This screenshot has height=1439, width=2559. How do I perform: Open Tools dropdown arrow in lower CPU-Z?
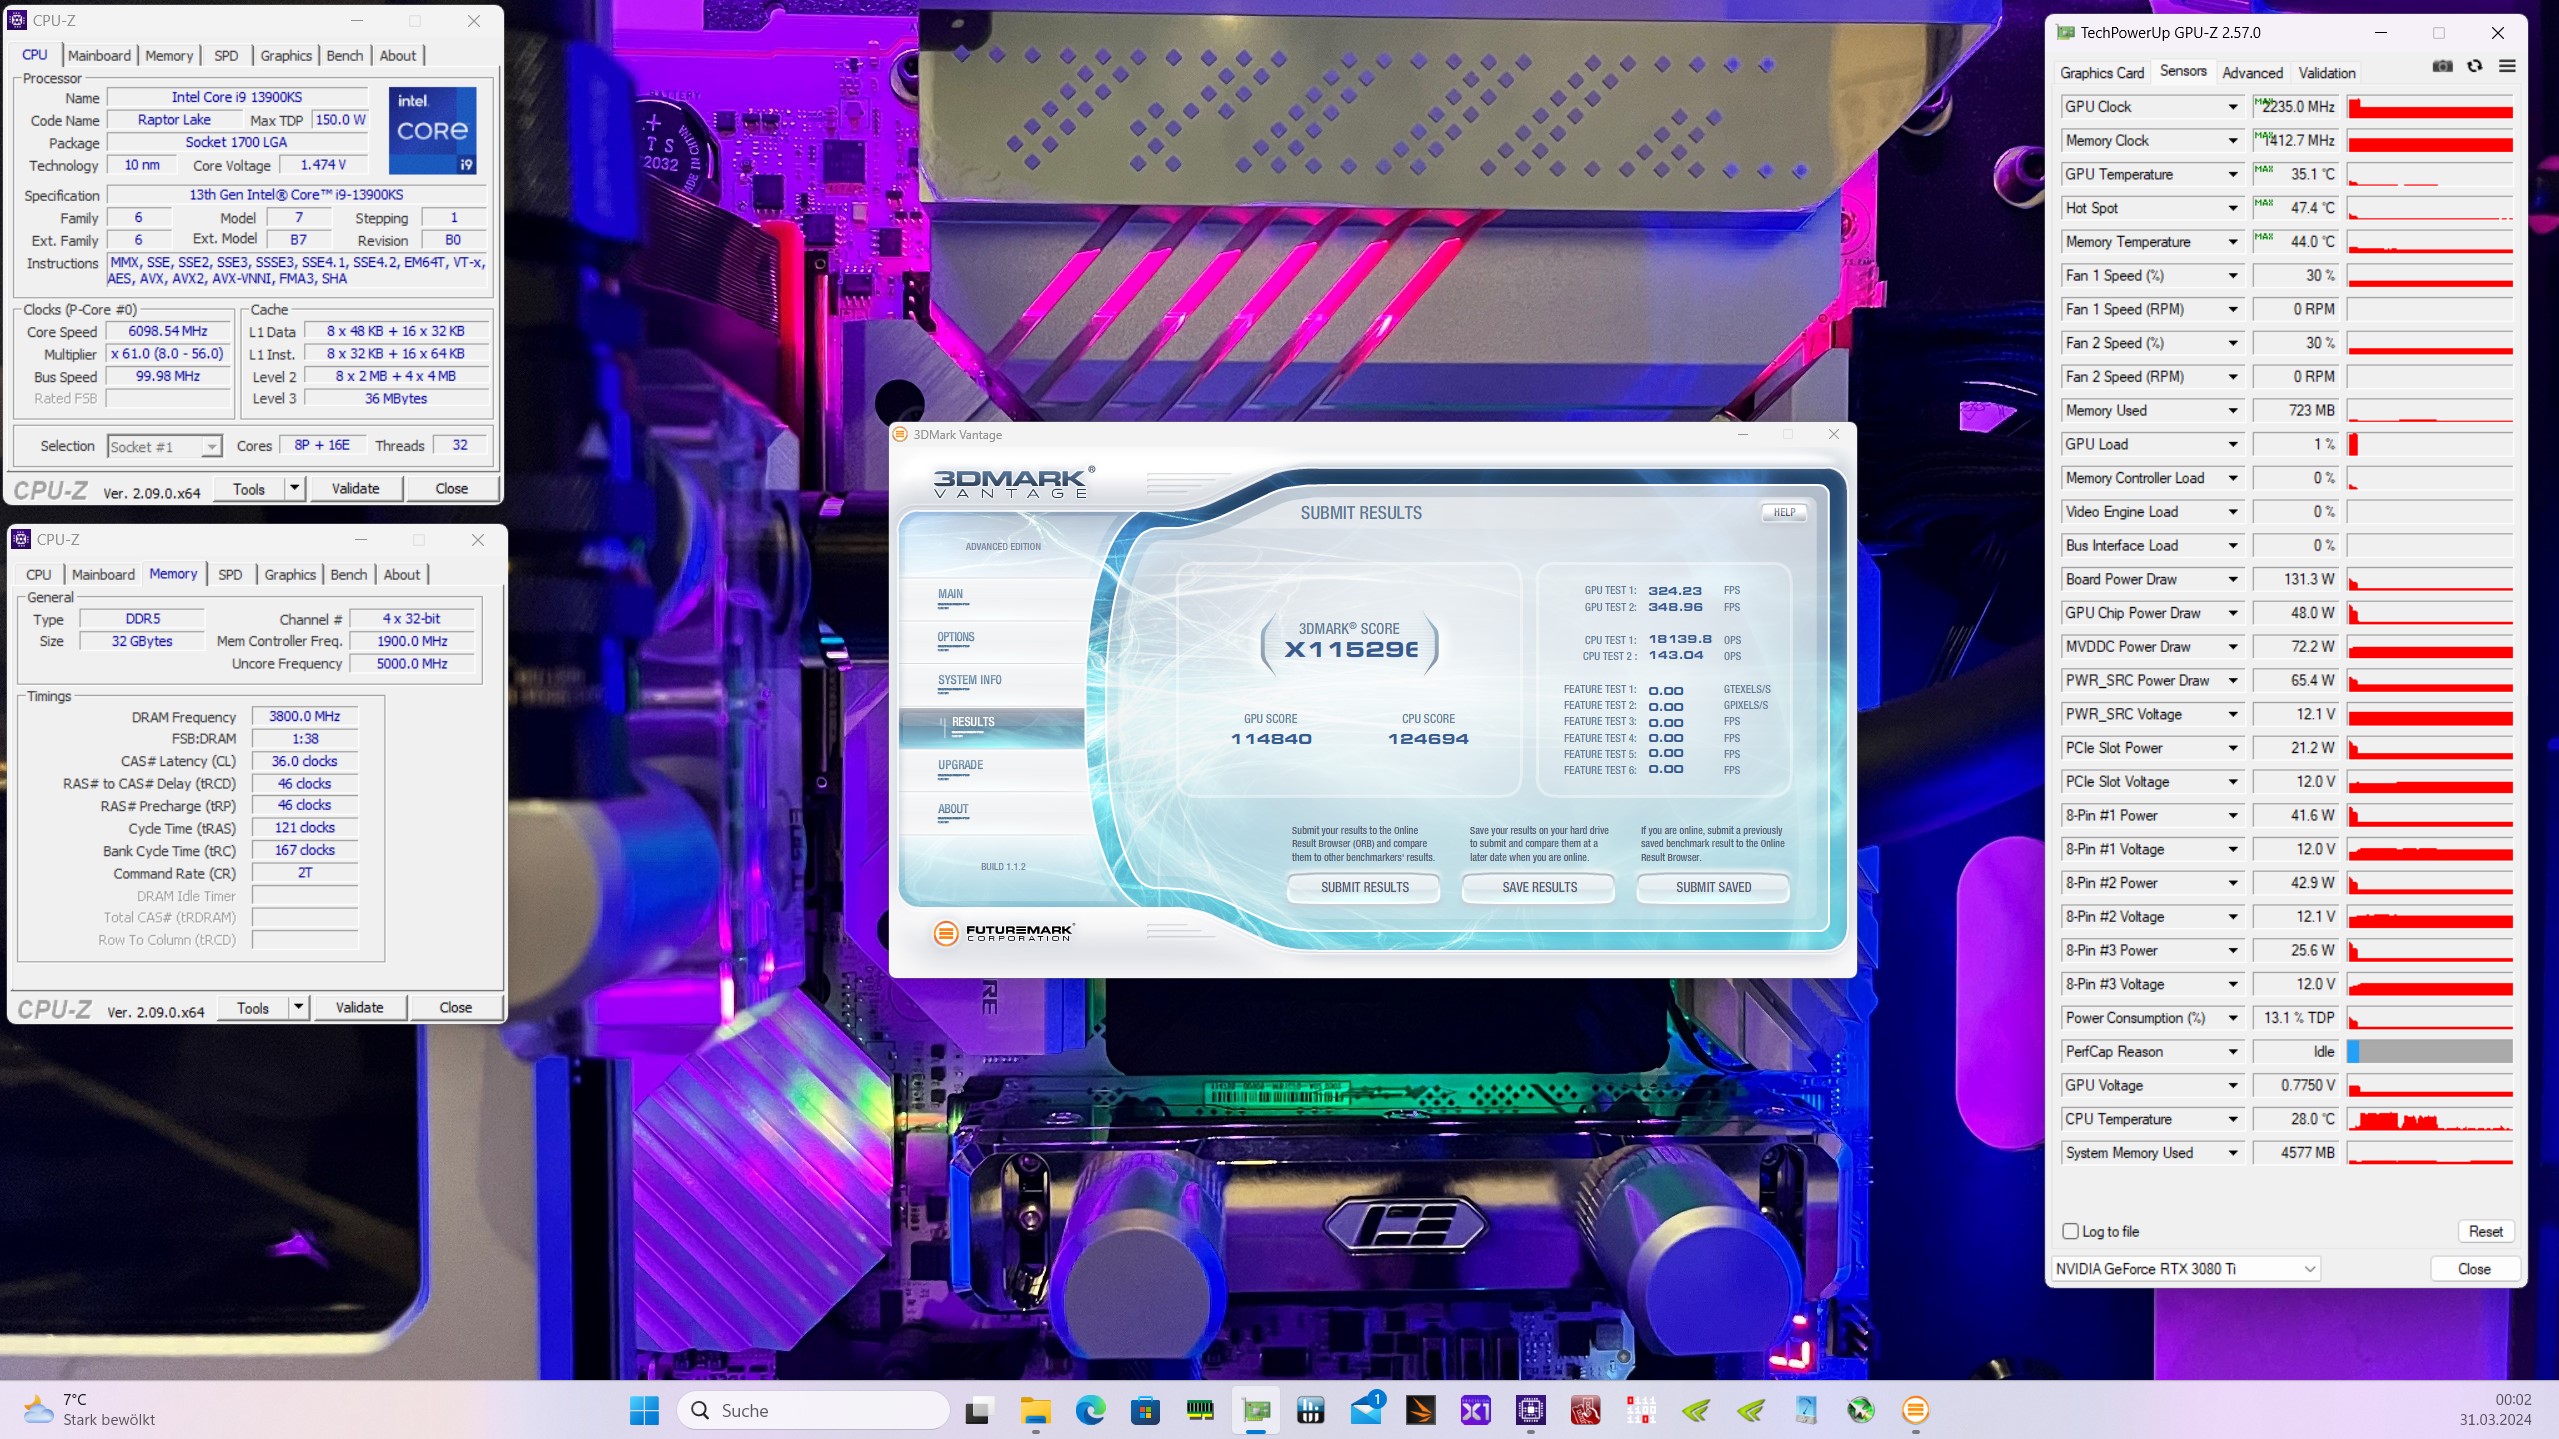(x=298, y=1007)
